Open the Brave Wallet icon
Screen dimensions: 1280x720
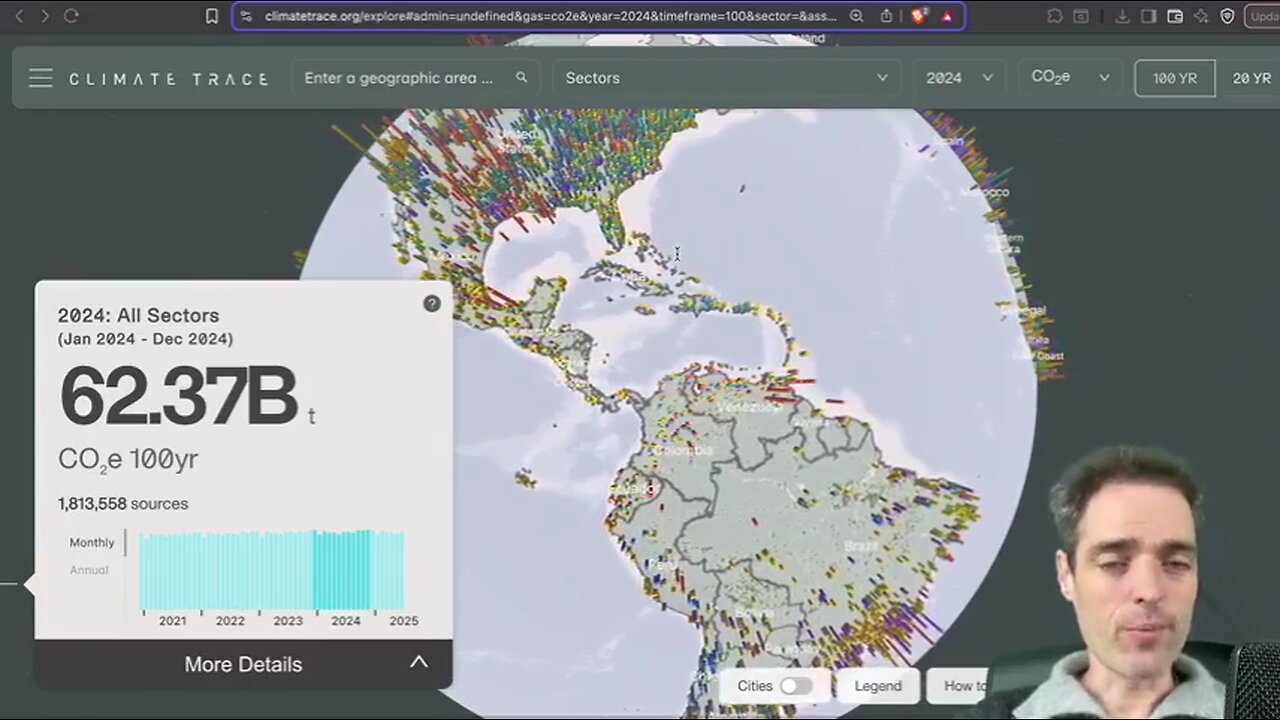point(1175,16)
